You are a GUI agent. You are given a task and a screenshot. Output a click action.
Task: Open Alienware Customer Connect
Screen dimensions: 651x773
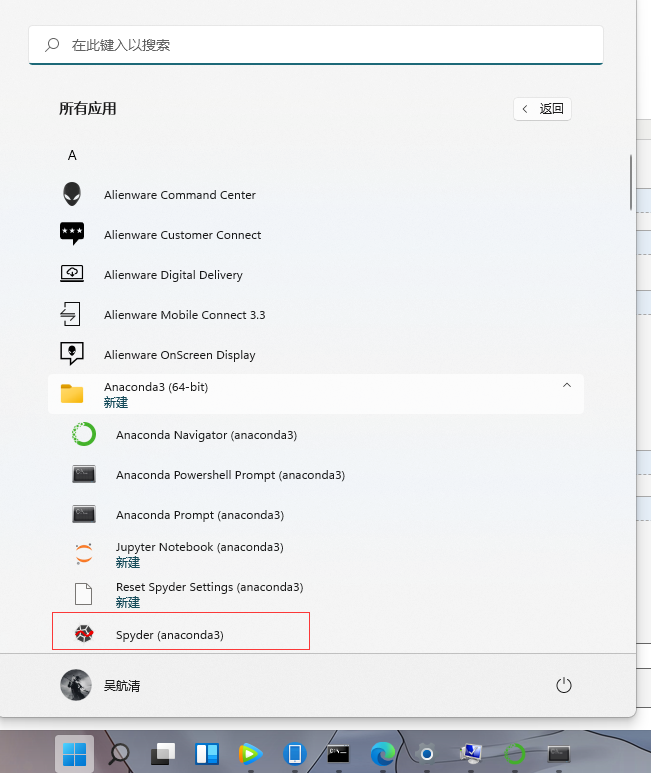coord(315,235)
